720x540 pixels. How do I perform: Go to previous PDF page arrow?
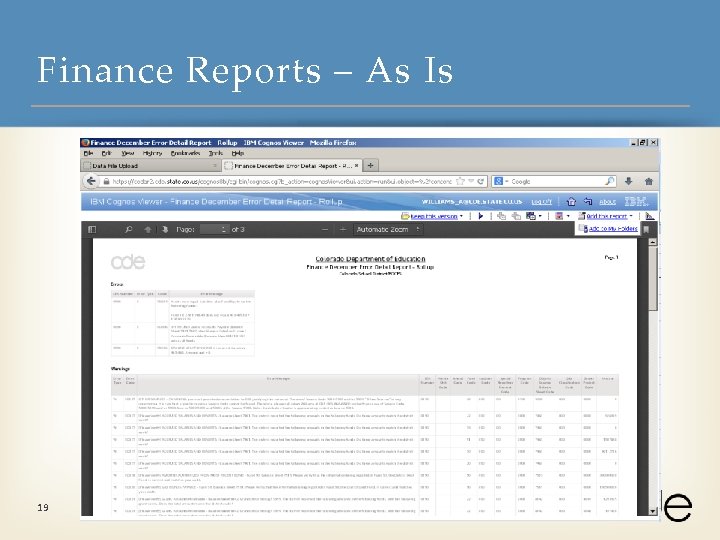pos(147,229)
